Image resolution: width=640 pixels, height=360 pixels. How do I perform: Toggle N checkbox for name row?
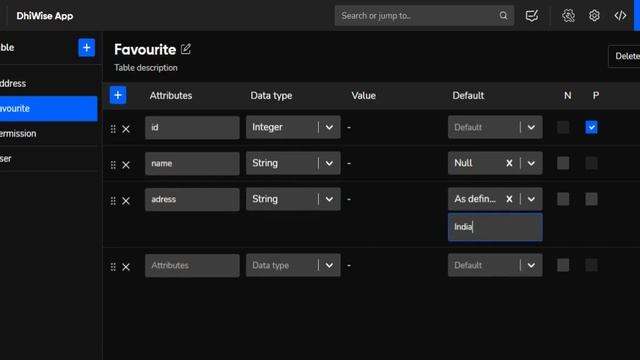pyautogui.click(x=563, y=163)
